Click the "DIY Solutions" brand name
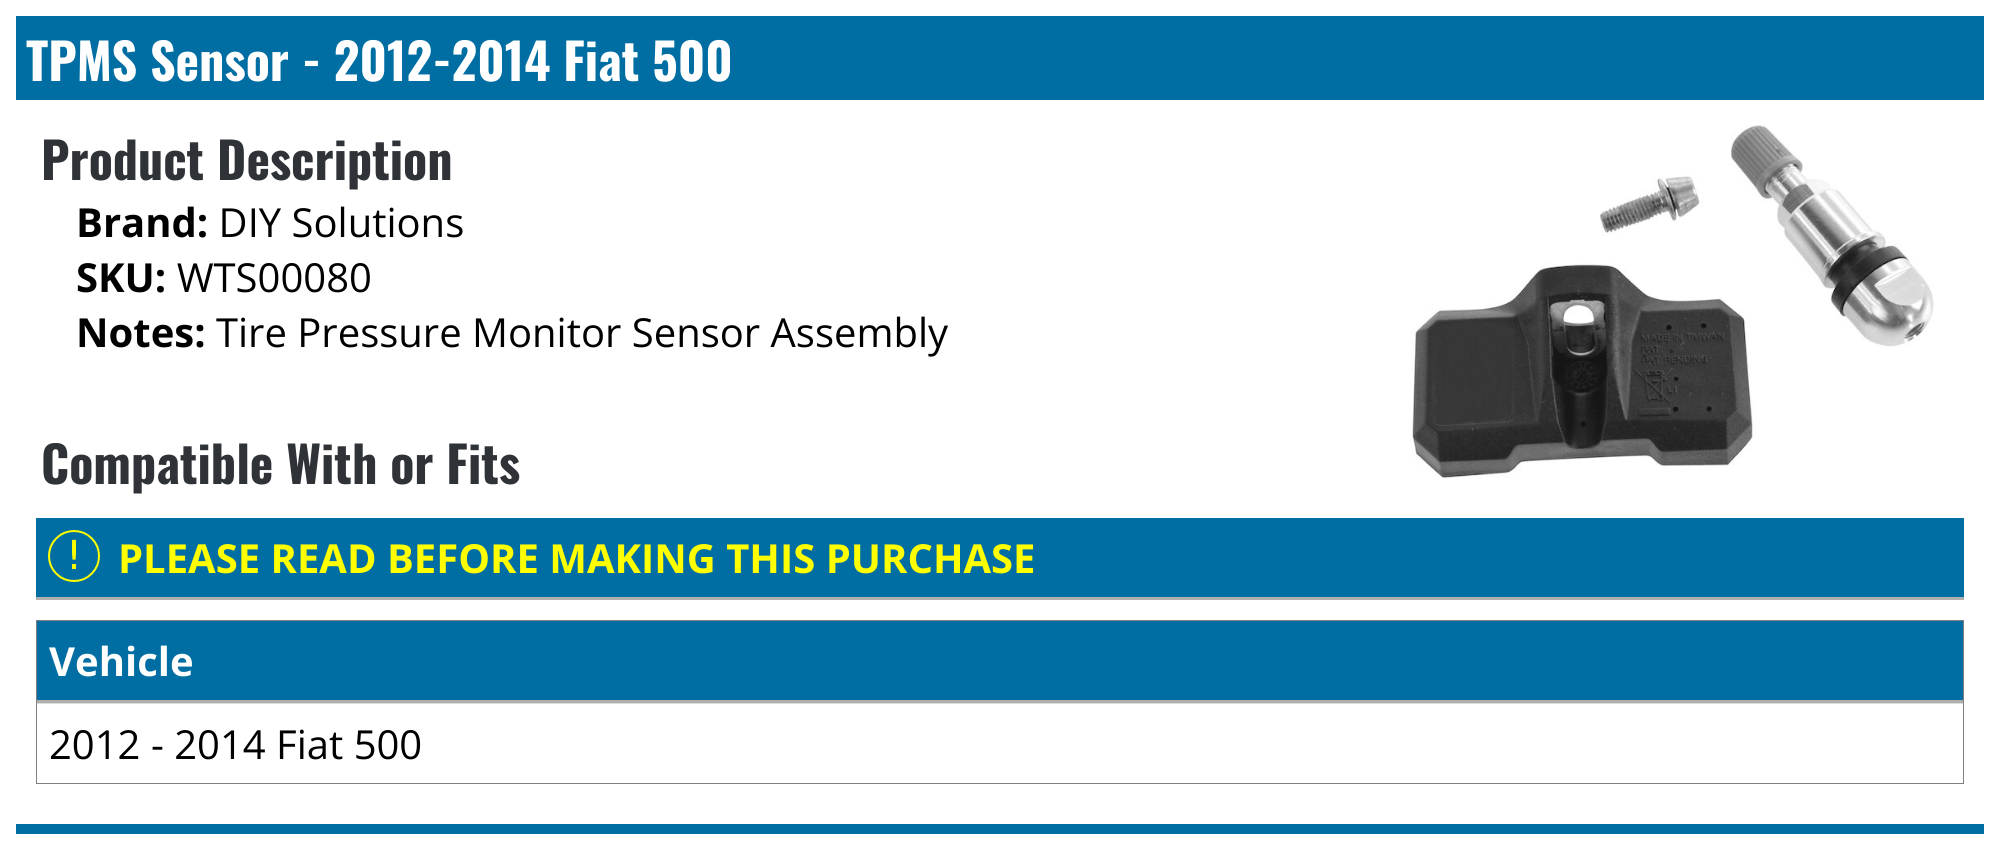This screenshot has height=850, width=2000. pos(341,224)
